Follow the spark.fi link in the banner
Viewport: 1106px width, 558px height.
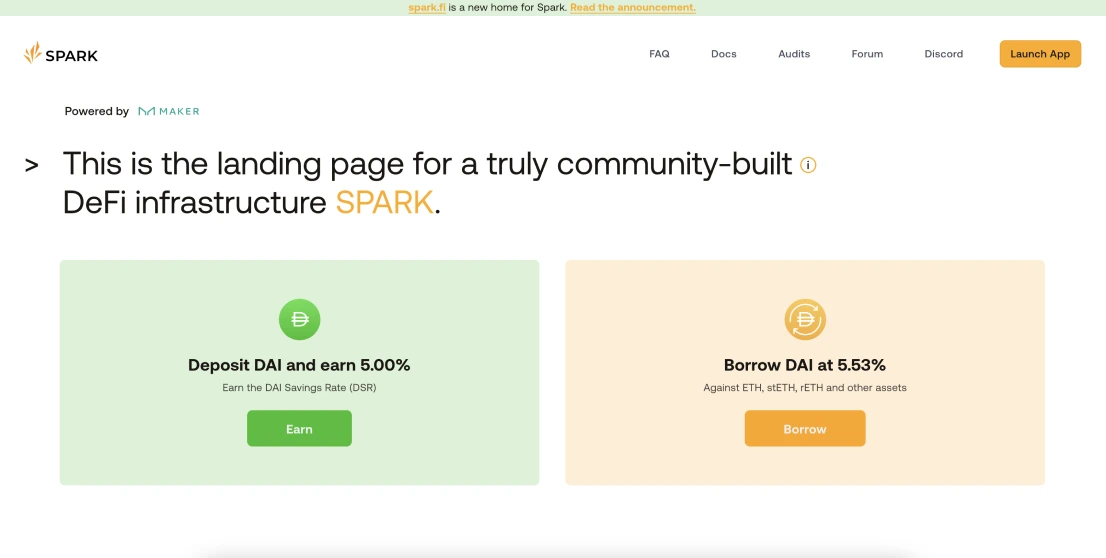427,8
